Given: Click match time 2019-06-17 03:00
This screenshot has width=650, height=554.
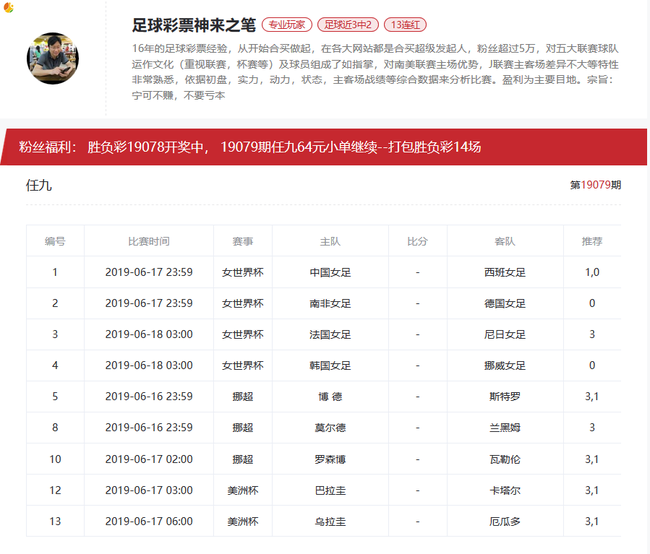Looking at the screenshot, I should point(149,491).
